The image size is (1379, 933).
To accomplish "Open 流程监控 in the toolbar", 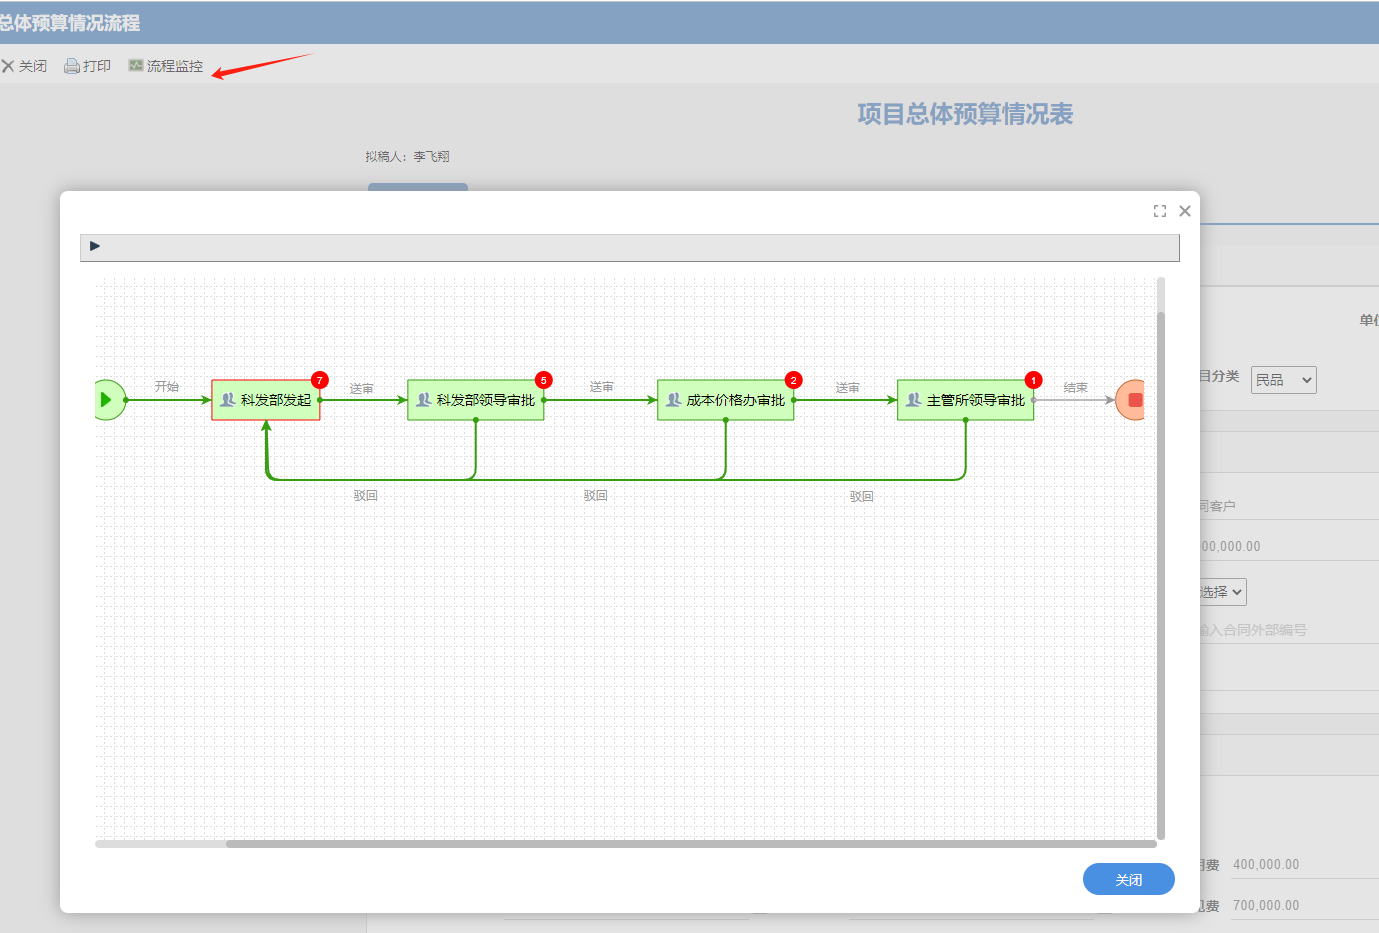I will coord(166,66).
